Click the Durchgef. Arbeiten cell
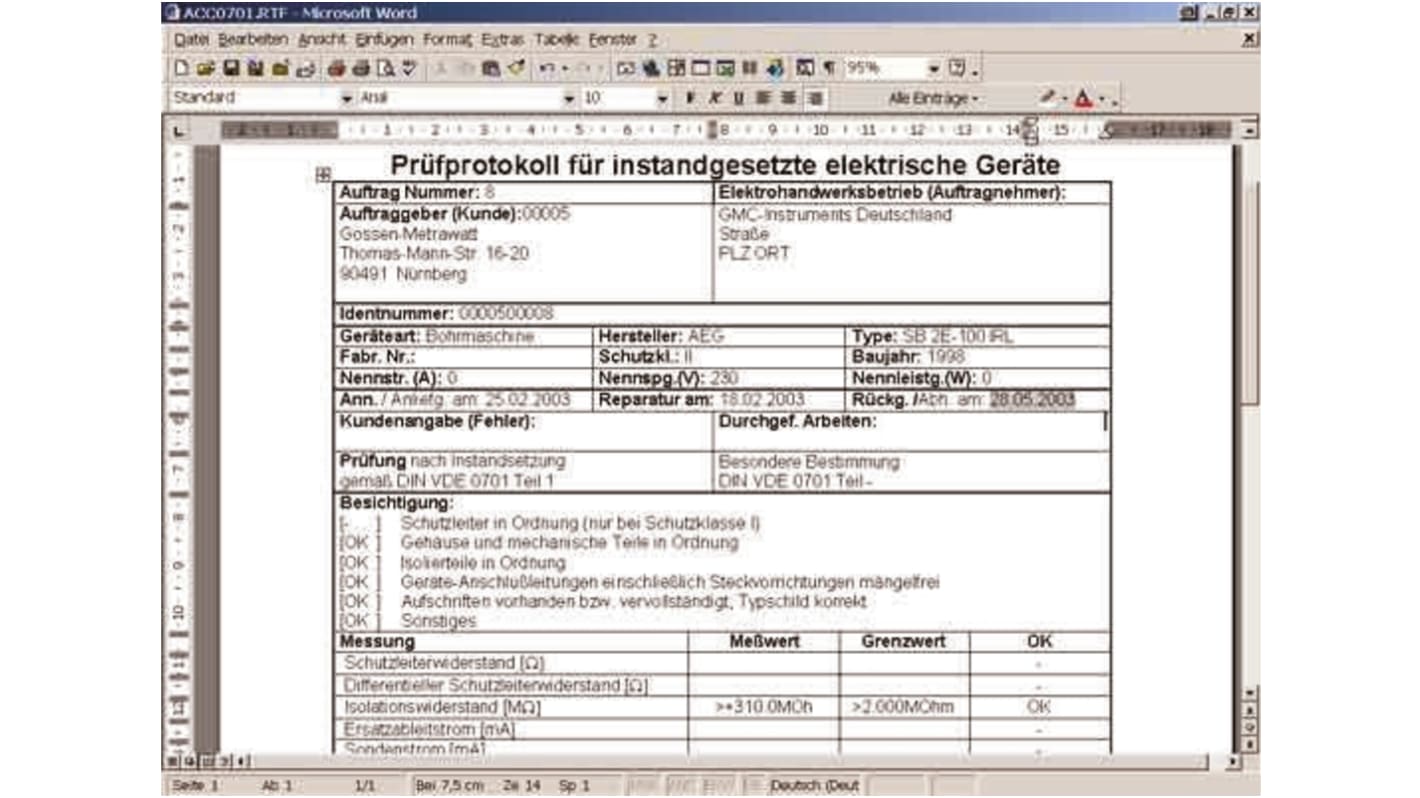This screenshot has height=798, width=1420. tap(911, 431)
